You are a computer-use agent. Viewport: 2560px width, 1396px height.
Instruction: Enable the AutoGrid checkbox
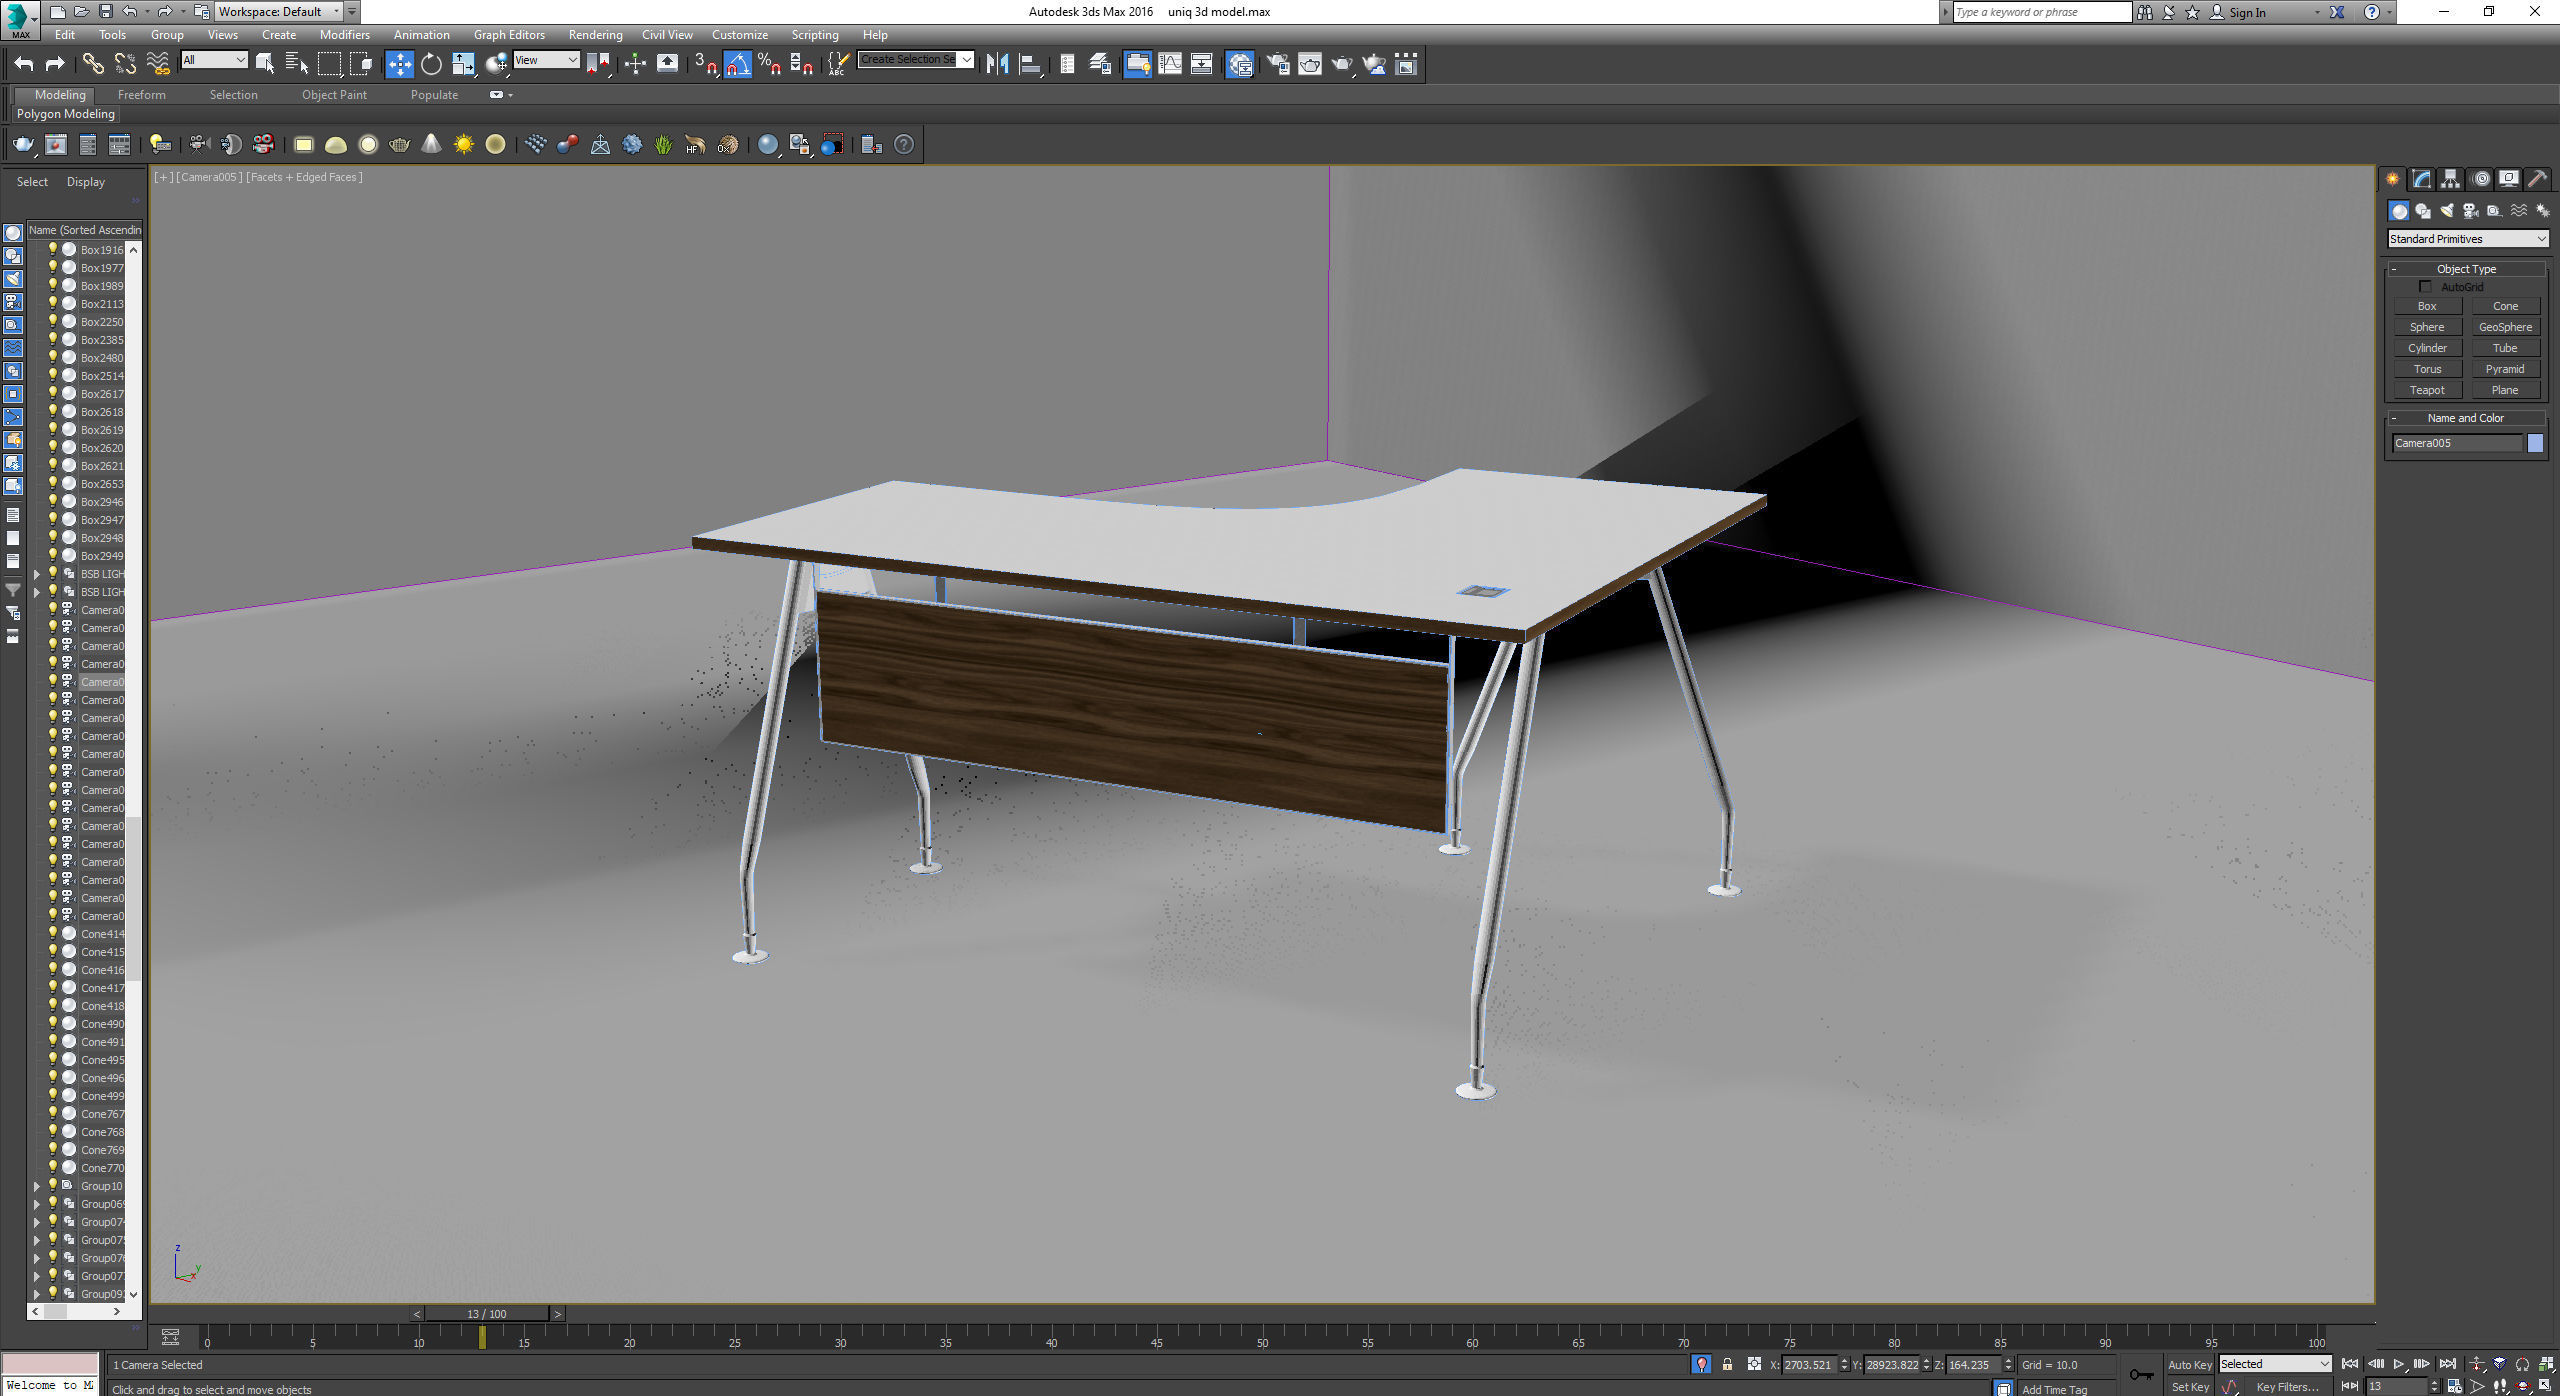coord(2425,287)
